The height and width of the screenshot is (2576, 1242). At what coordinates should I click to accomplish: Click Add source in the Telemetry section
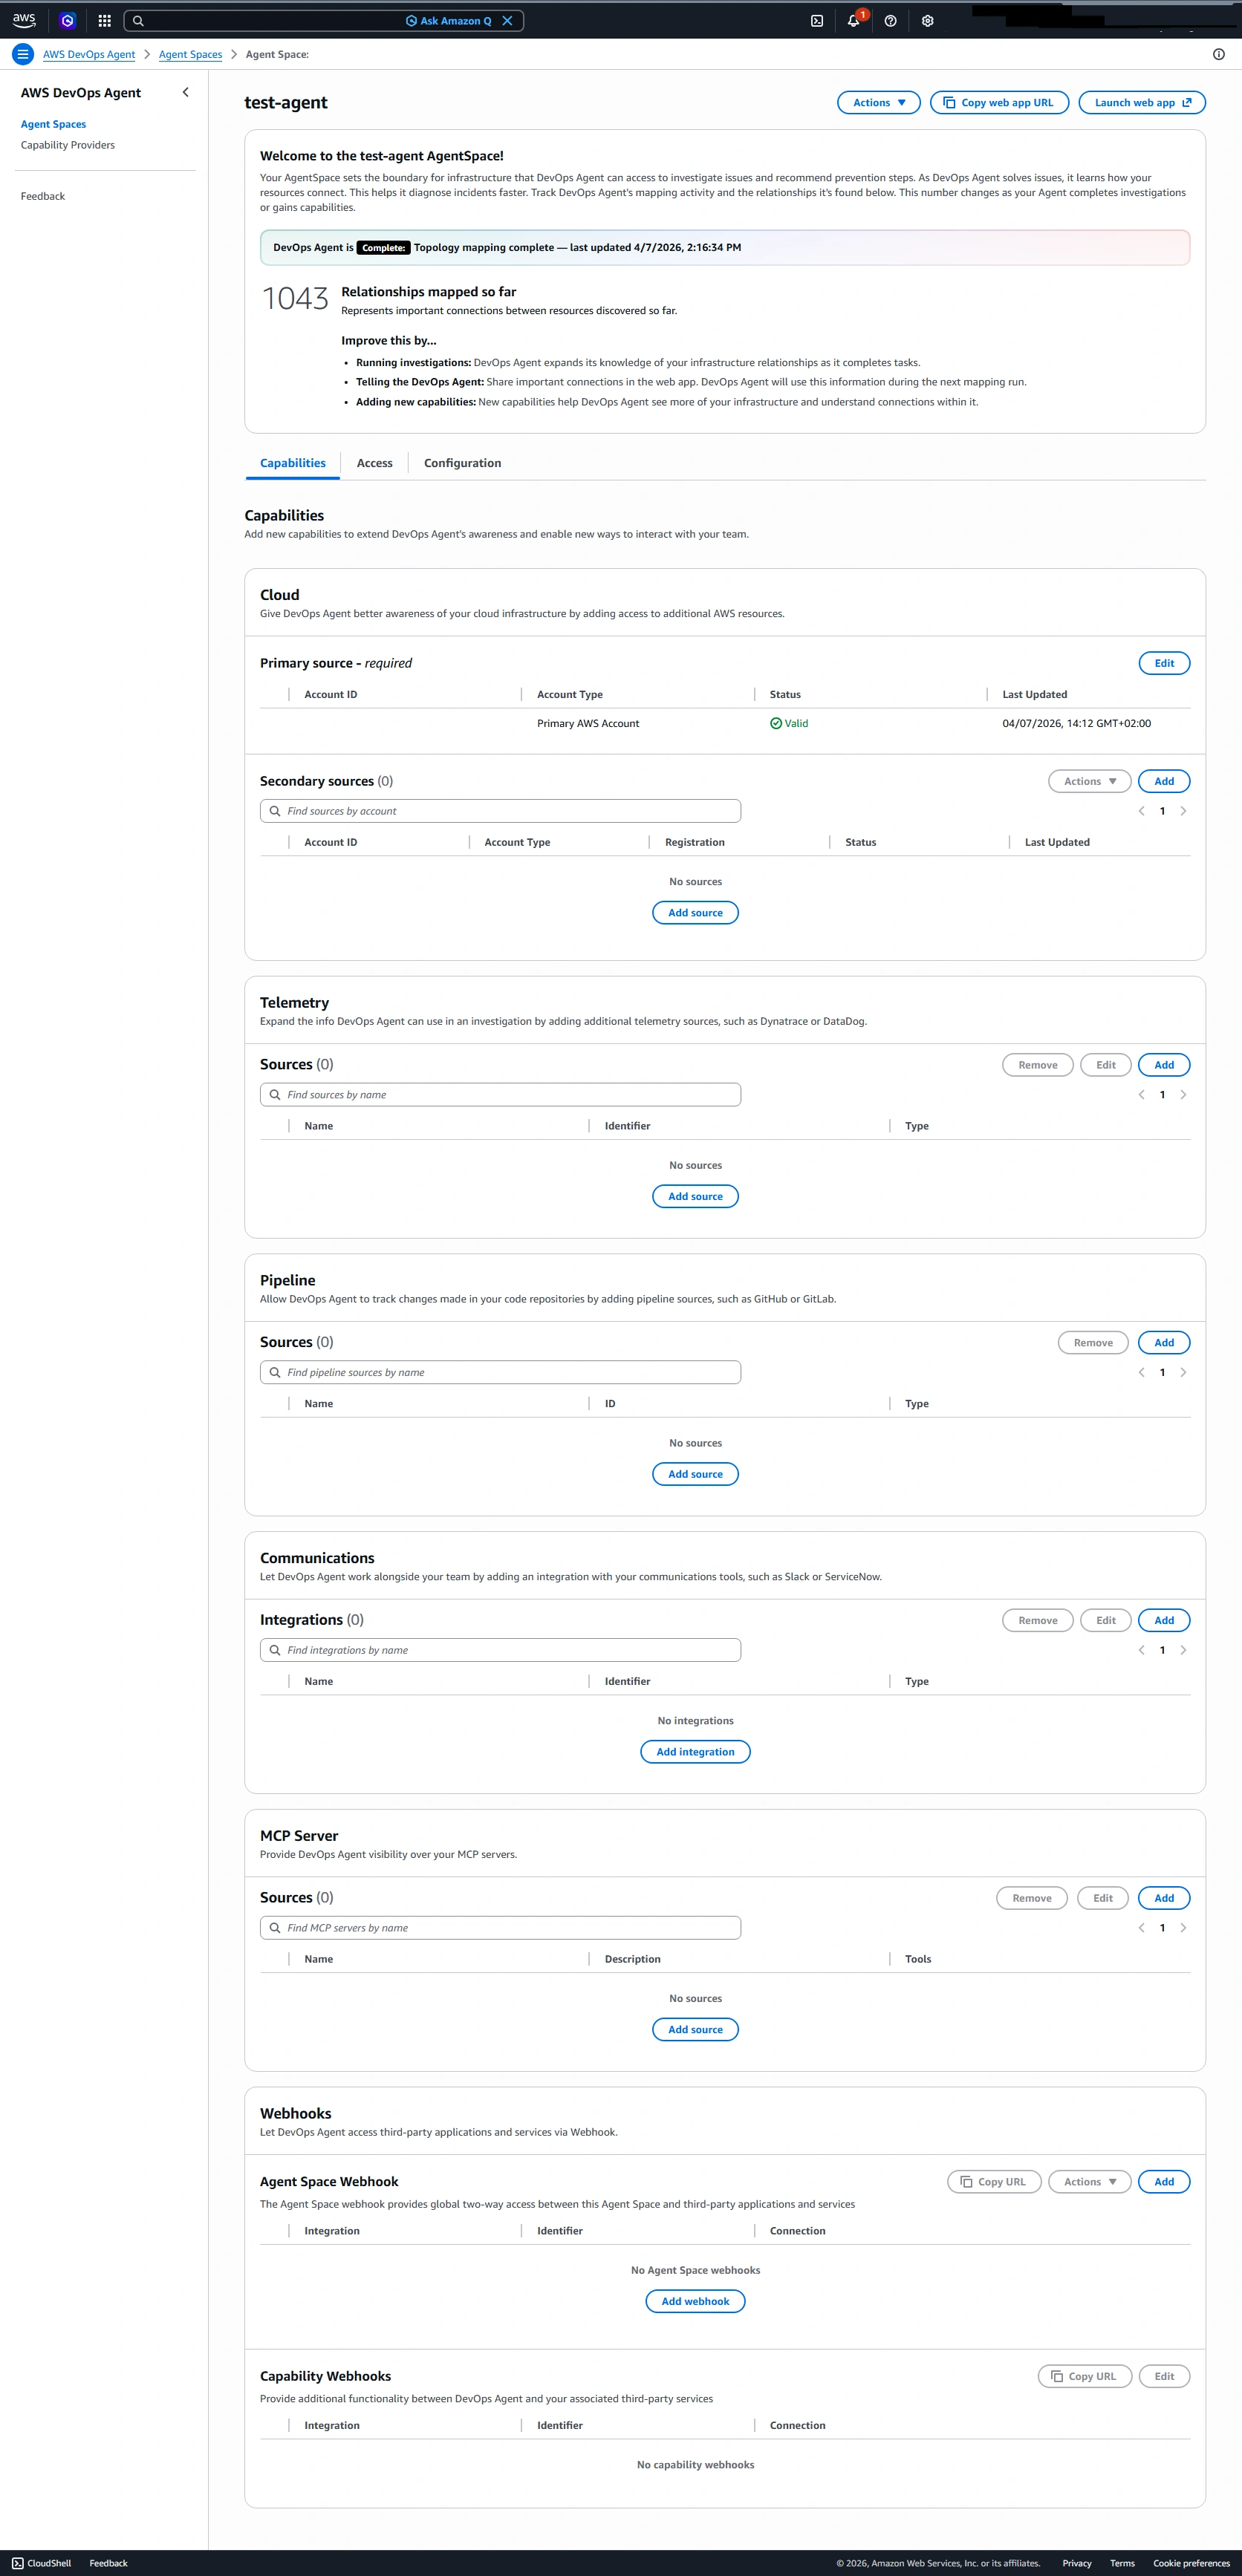click(695, 1196)
